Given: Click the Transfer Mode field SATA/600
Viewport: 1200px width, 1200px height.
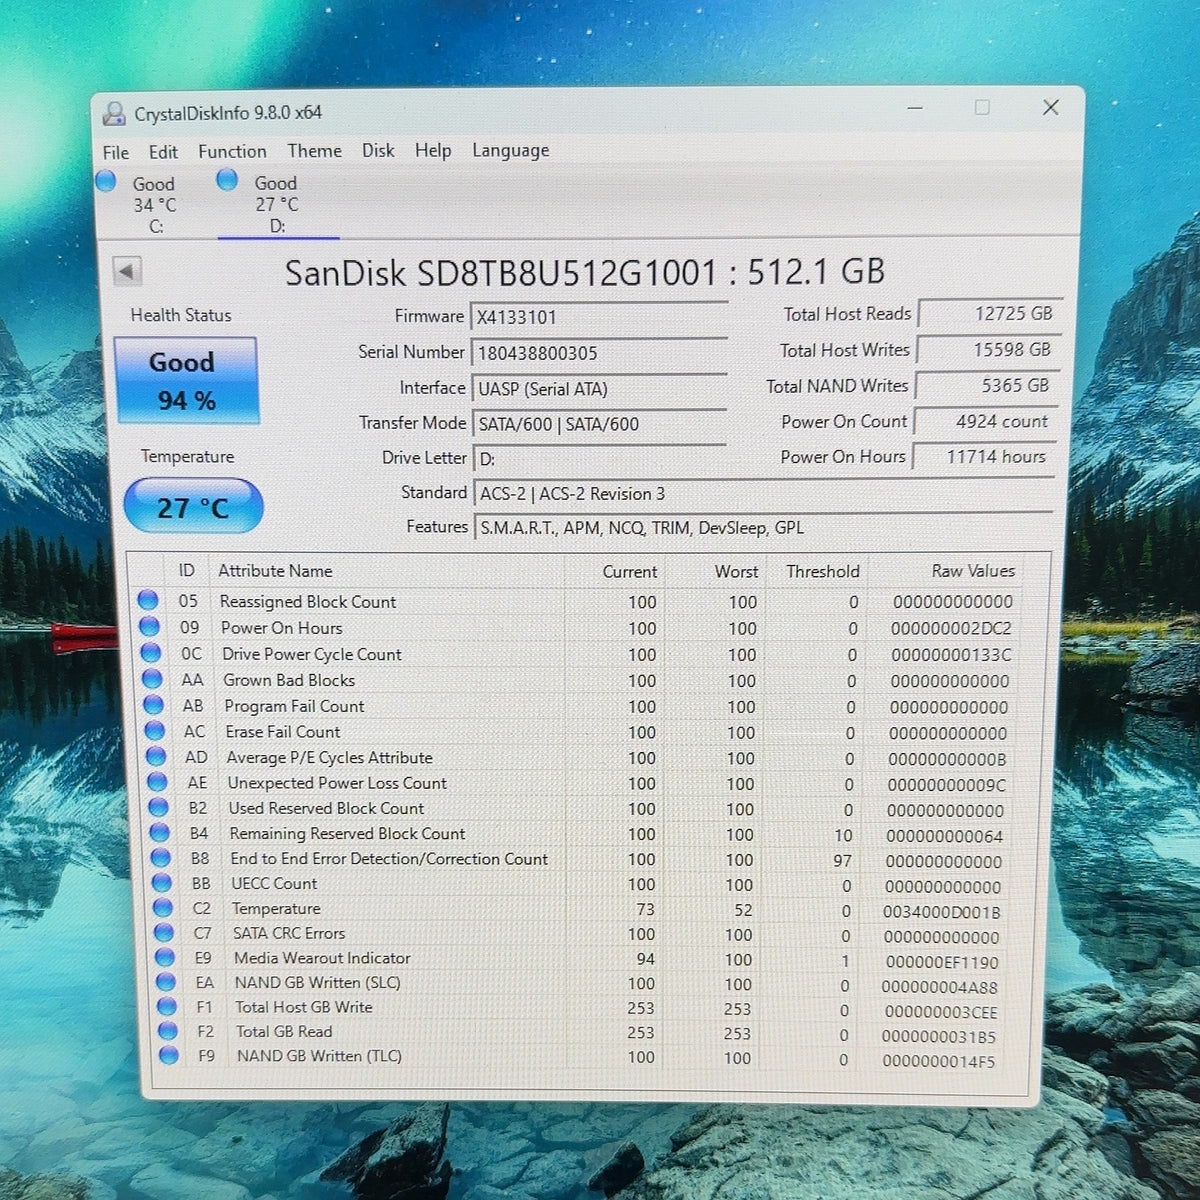Looking at the screenshot, I should click(x=599, y=423).
